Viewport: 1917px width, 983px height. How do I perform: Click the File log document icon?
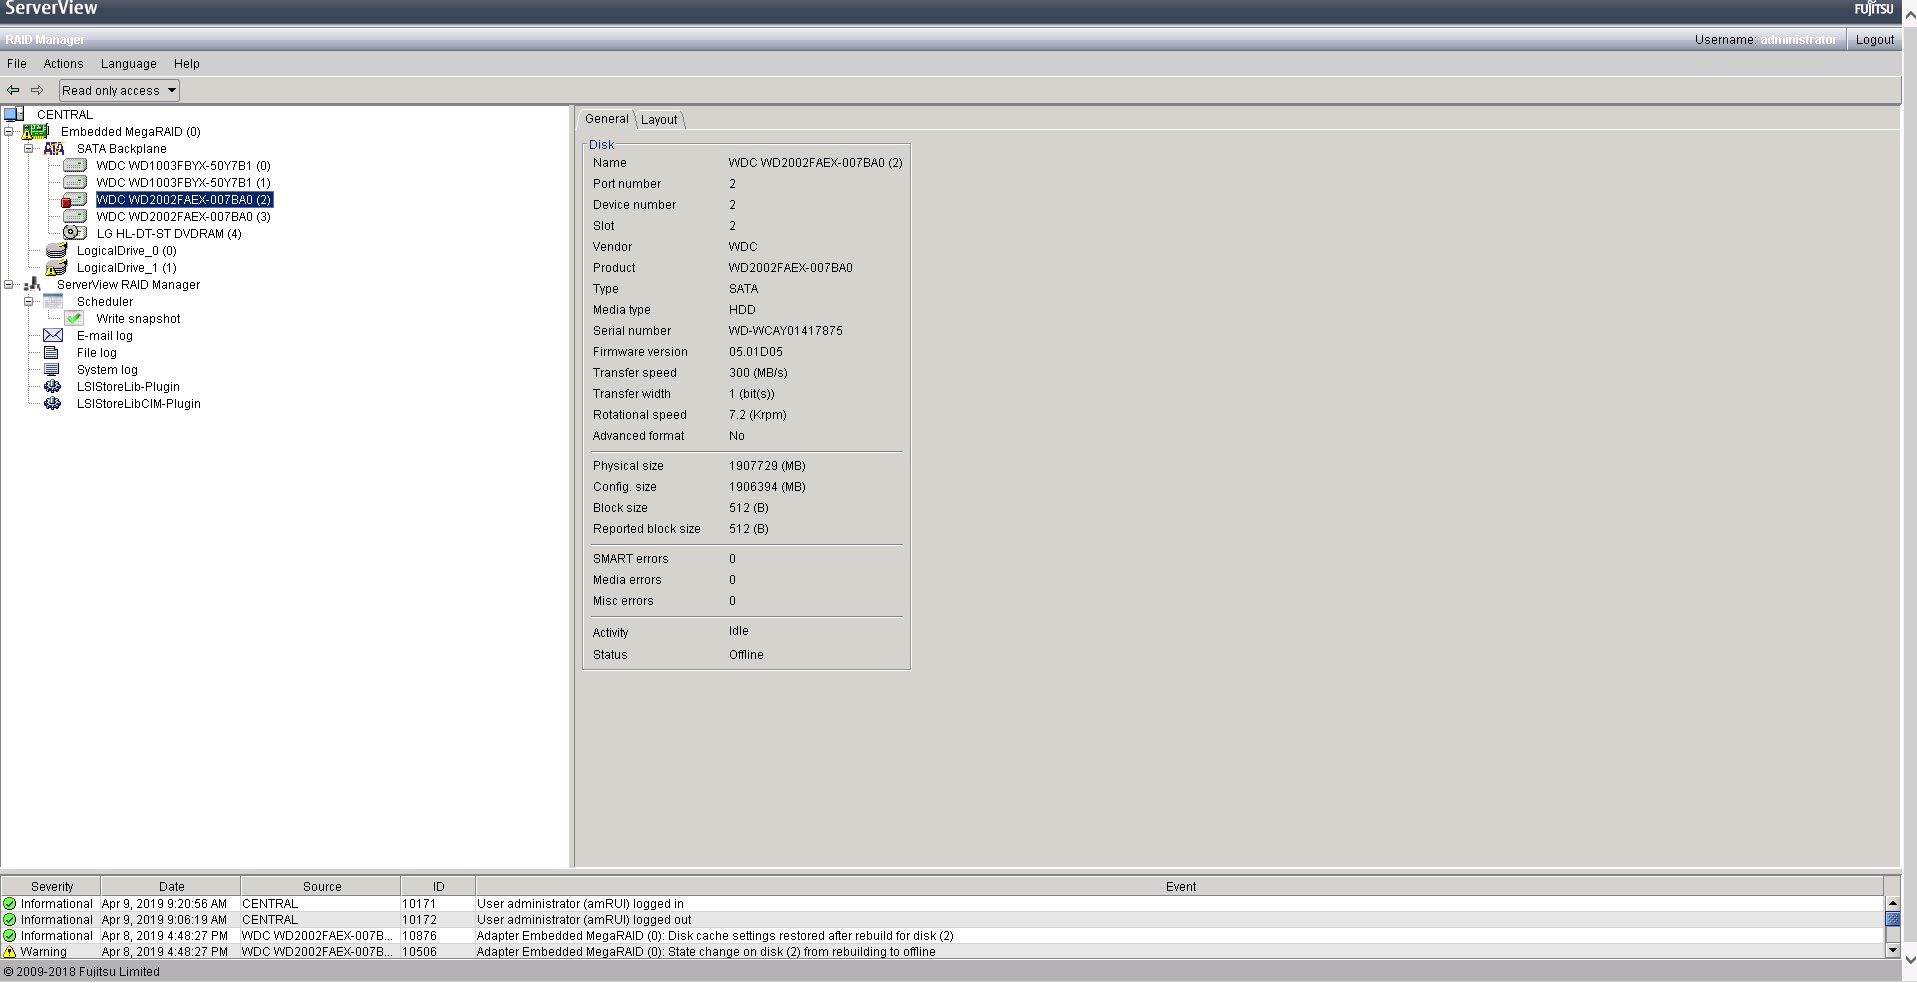[x=52, y=352]
